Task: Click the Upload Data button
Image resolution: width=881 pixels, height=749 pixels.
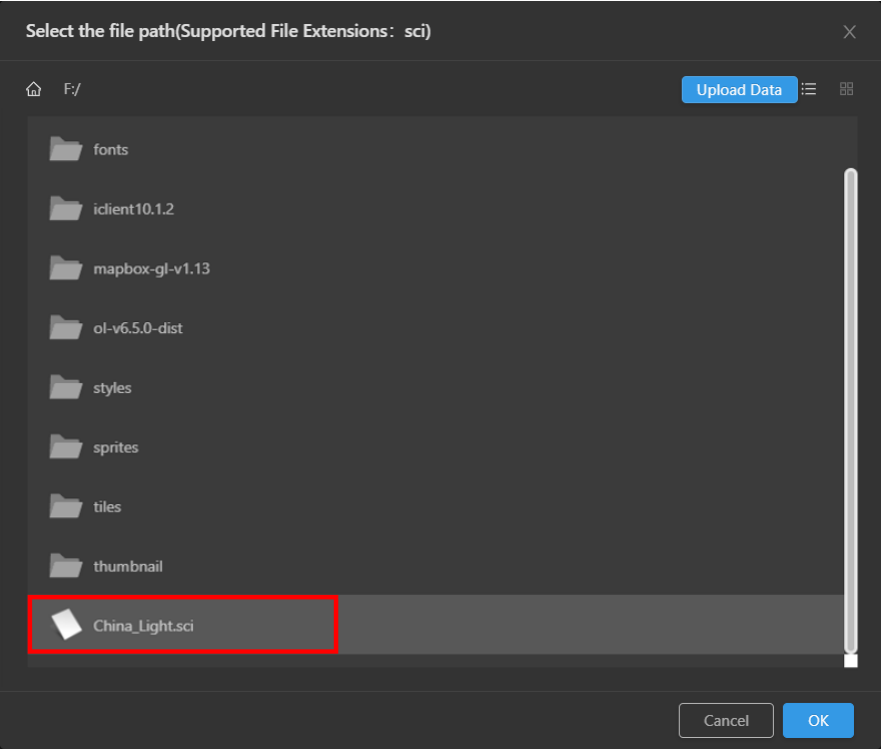Action: pos(739,90)
